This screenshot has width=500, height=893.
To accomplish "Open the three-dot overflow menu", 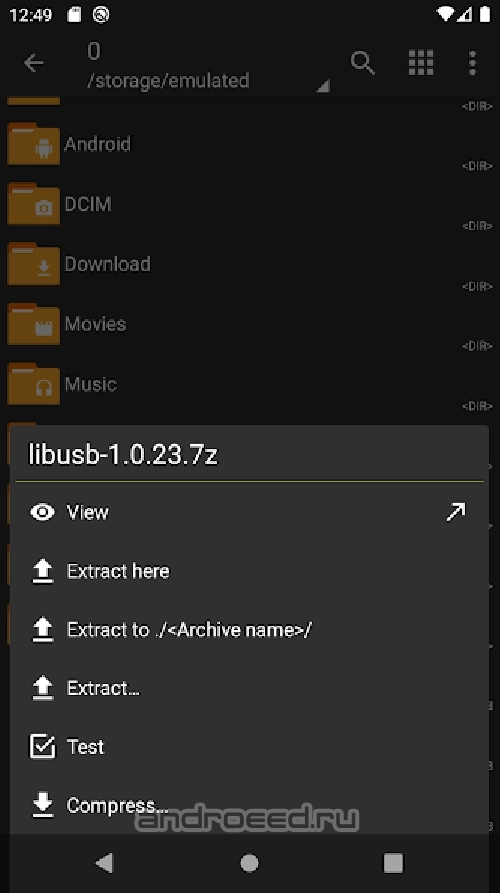I will pos(472,63).
